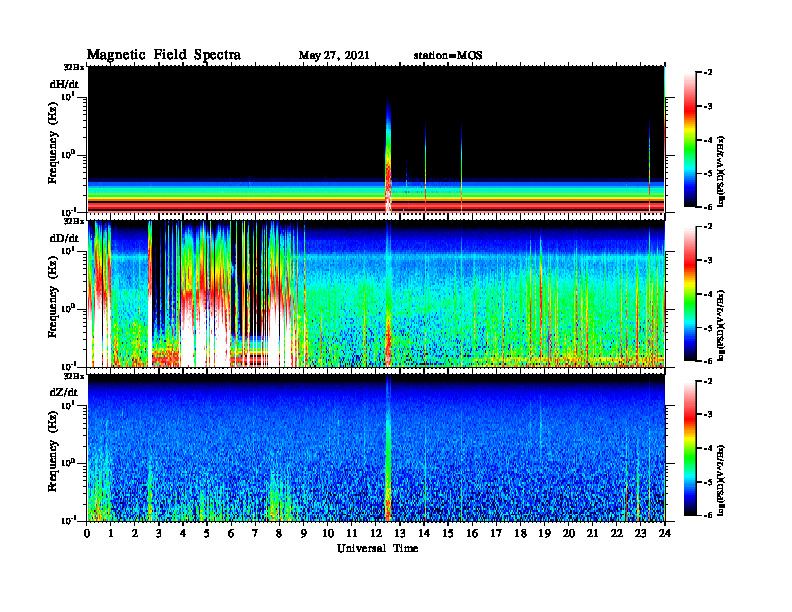Viewport: 792px width, 612px height.
Task: Click the 10^0 frequency tick of dZ/dt panel
Action: [68, 463]
